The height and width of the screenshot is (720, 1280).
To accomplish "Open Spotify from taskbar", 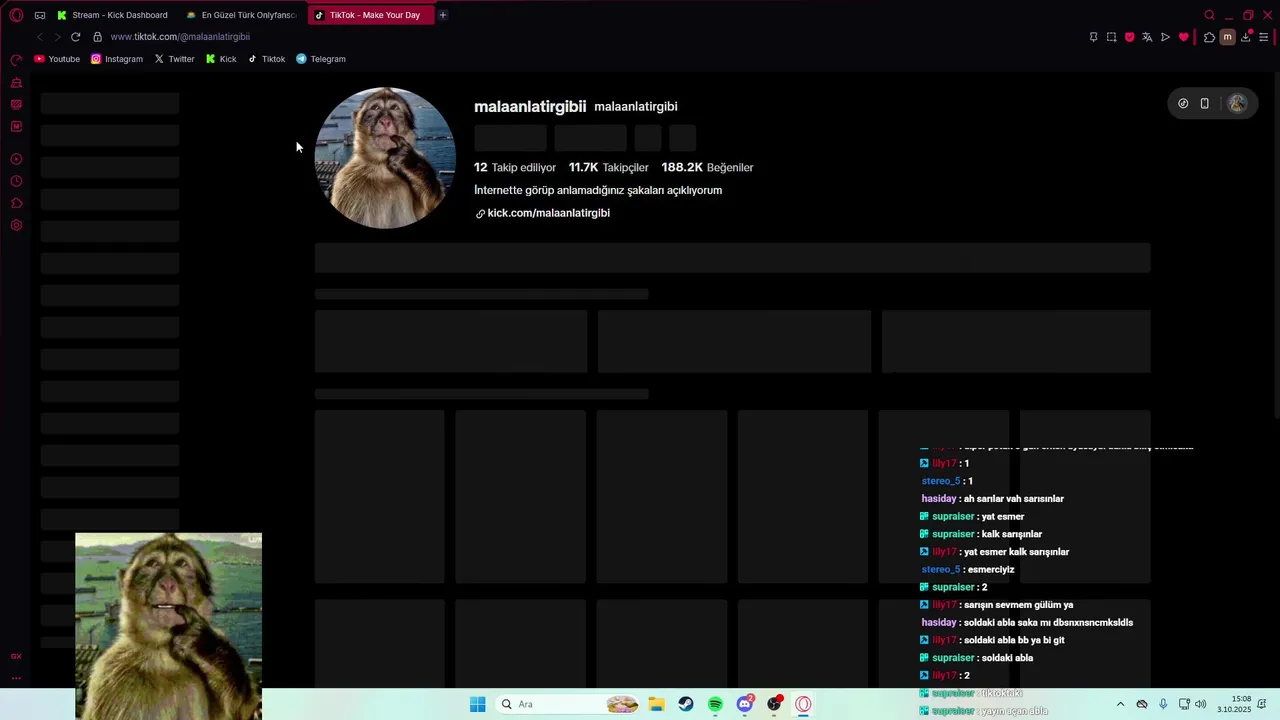I will click(715, 704).
